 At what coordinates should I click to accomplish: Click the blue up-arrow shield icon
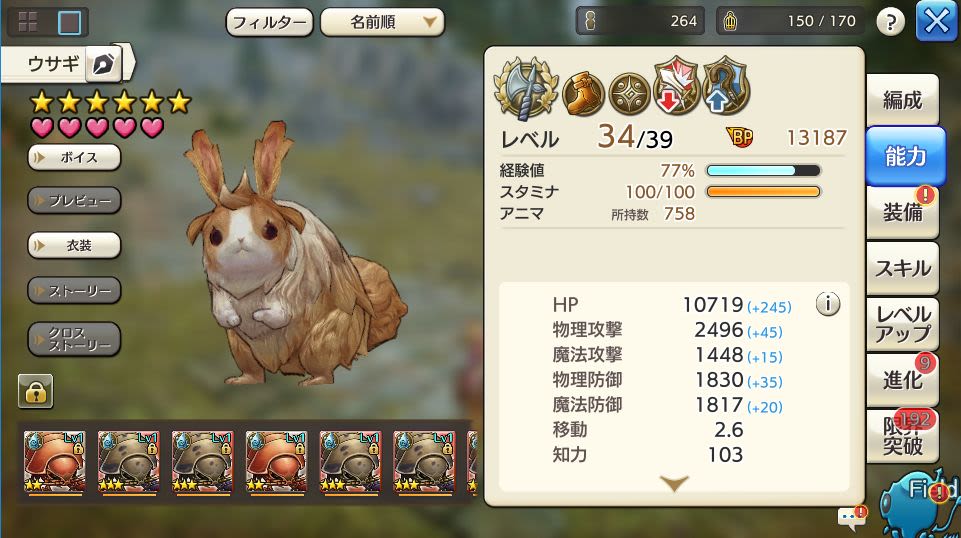pos(726,85)
